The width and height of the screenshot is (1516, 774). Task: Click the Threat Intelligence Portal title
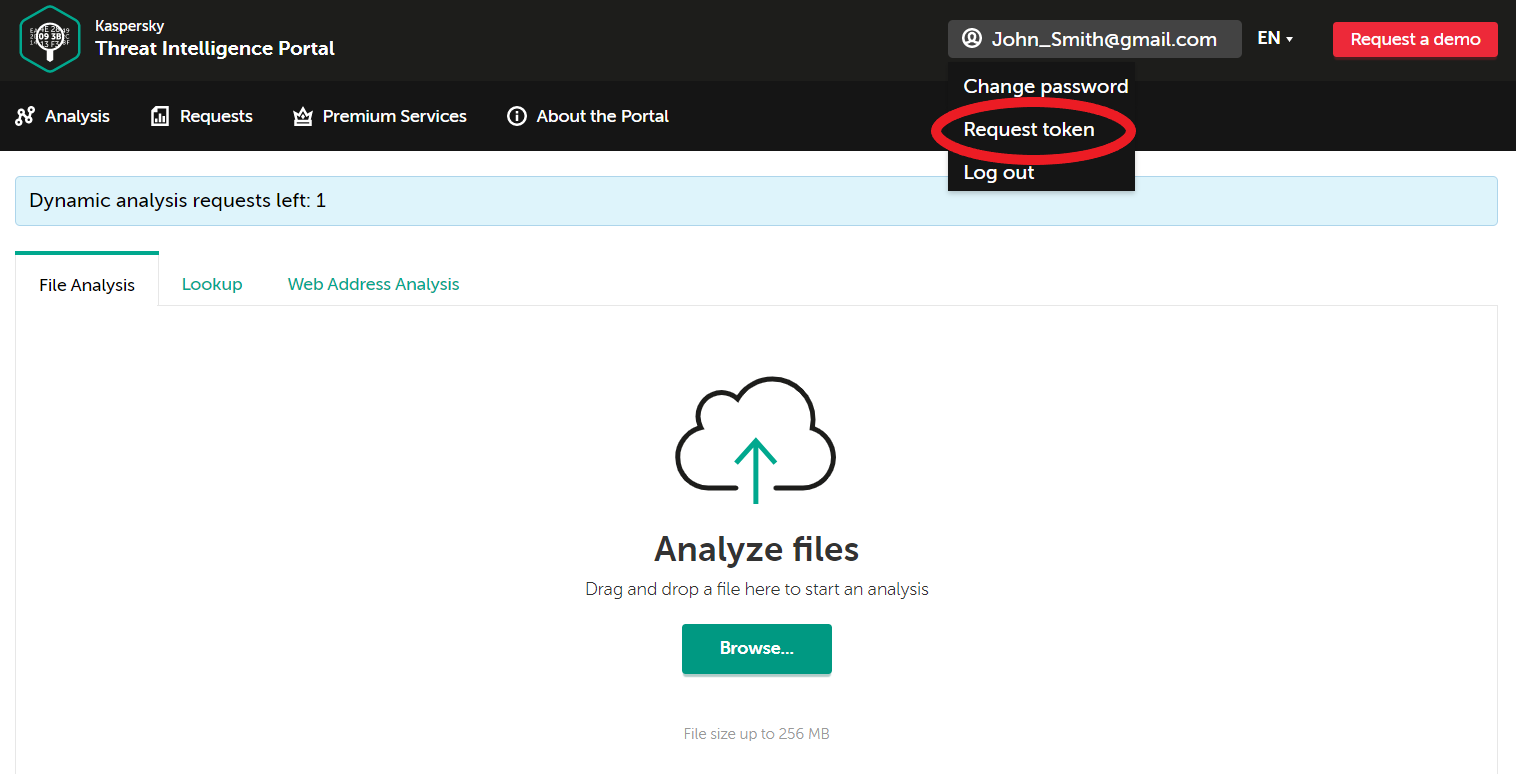click(215, 48)
